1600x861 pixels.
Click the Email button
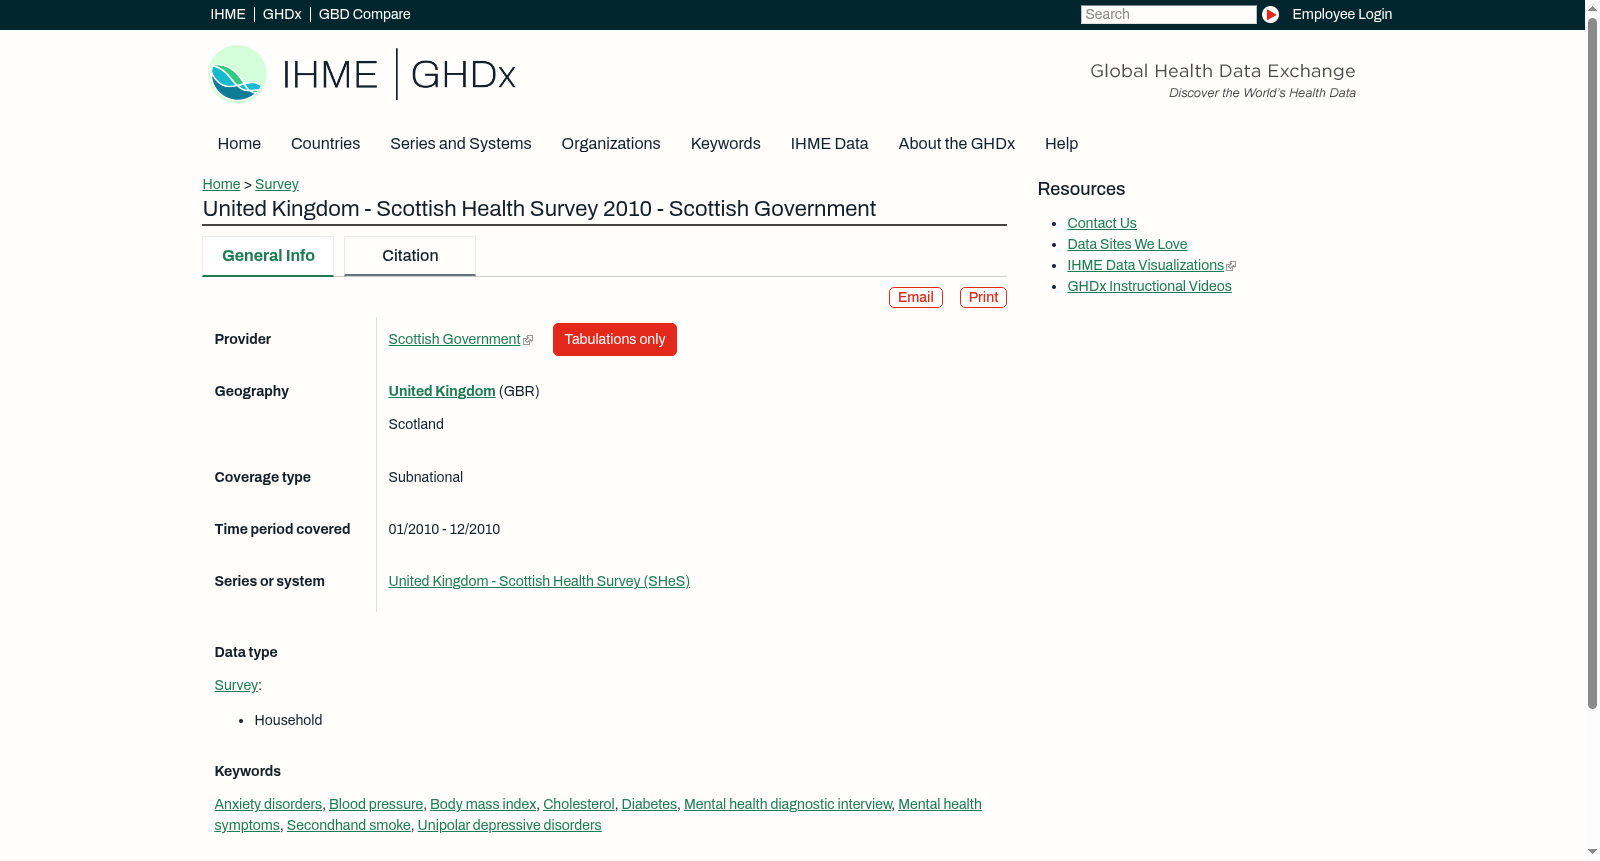pyautogui.click(x=916, y=297)
